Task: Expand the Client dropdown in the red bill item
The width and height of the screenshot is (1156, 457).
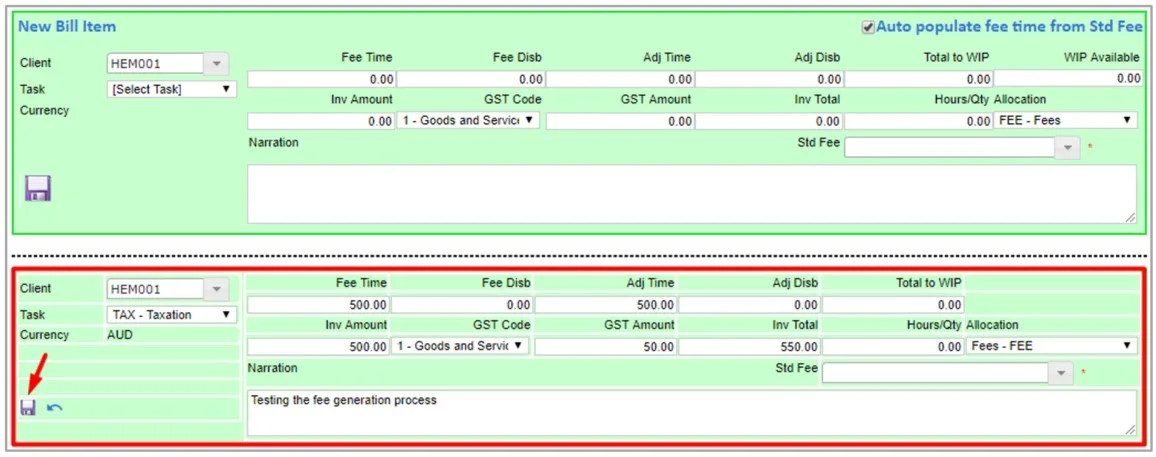Action: pyautogui.click(x=216, y=290)
